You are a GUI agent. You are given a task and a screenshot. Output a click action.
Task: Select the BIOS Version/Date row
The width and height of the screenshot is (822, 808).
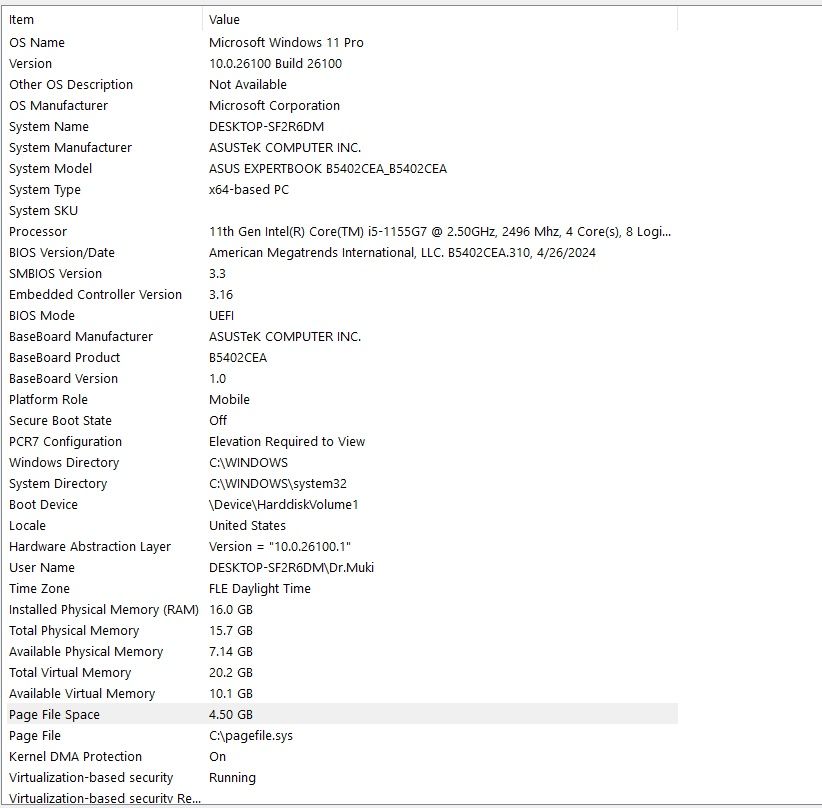click(x=342, y=252)
